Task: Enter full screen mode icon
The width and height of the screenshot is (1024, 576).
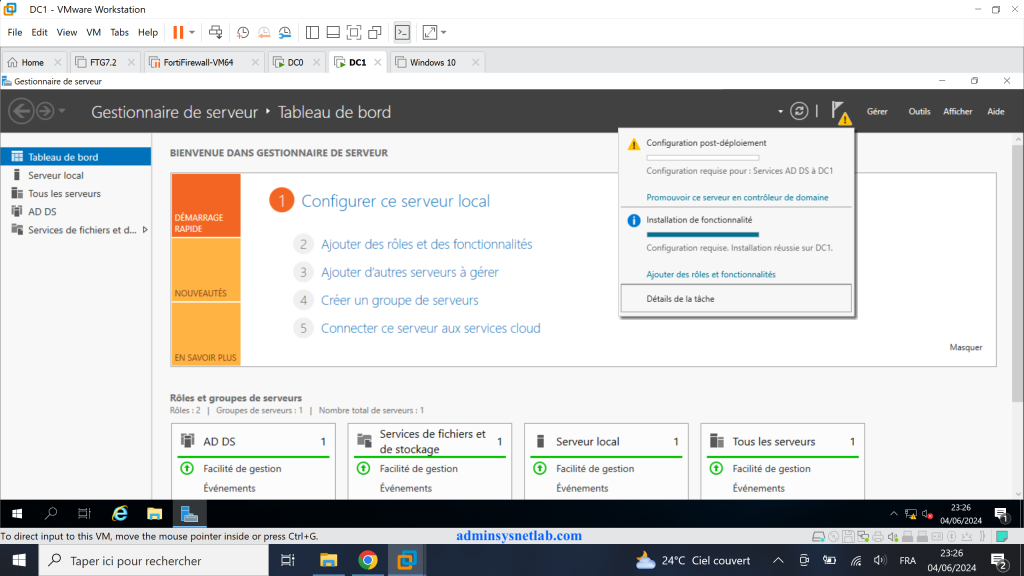Action: 354,32
